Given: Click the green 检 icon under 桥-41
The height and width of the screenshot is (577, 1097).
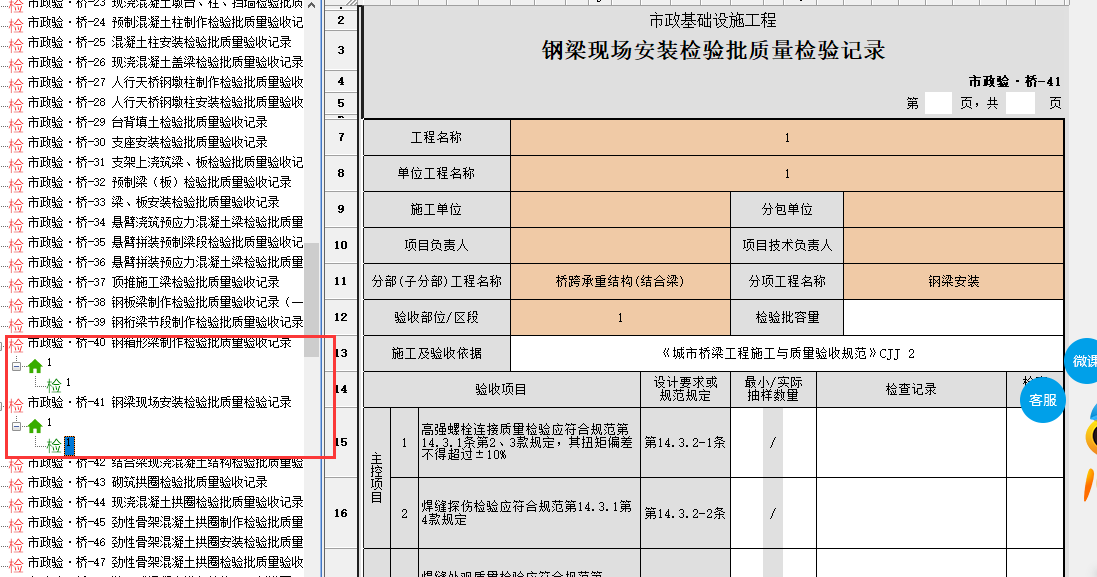Looking at the screenshot, I should (54, 445).
